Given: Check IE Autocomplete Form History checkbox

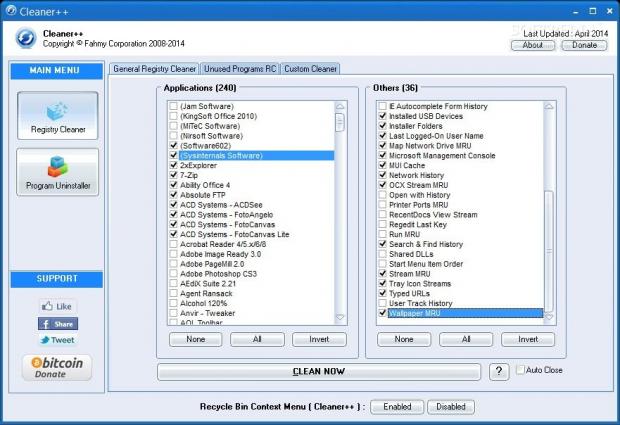Looking at the screenshot, I should tap(382, 106).
